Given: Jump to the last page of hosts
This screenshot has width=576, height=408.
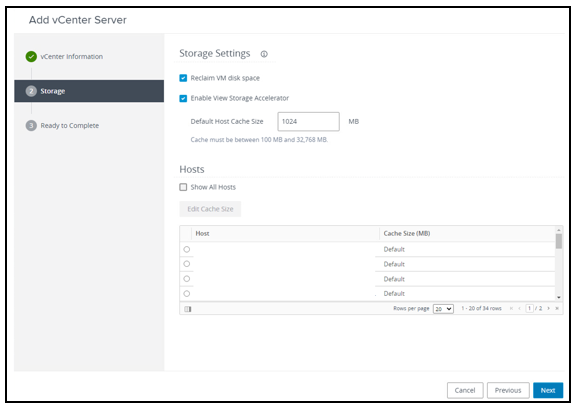Looking at the screenshot, I should [557, 308].
